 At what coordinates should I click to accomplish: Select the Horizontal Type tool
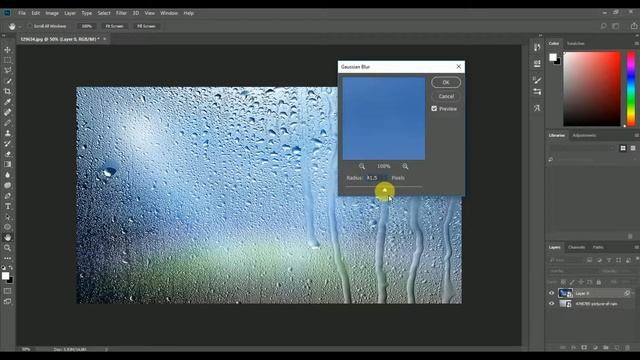pos(8,206)
